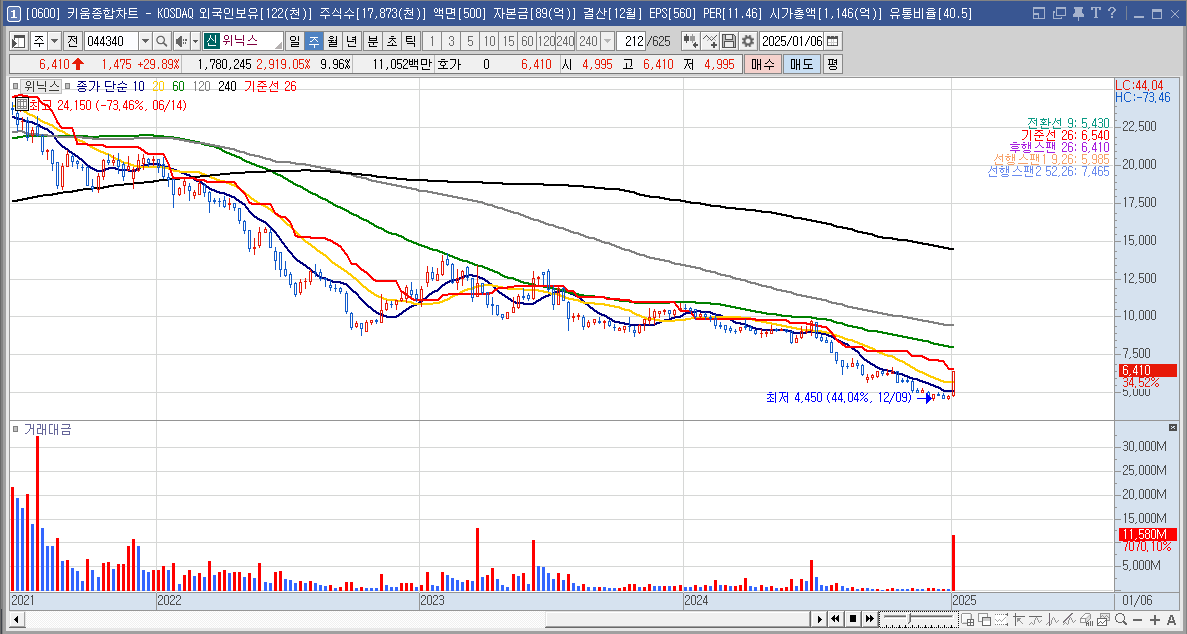Toggle the left panel layout icon
1187x634 pixels.
point(20,41)
